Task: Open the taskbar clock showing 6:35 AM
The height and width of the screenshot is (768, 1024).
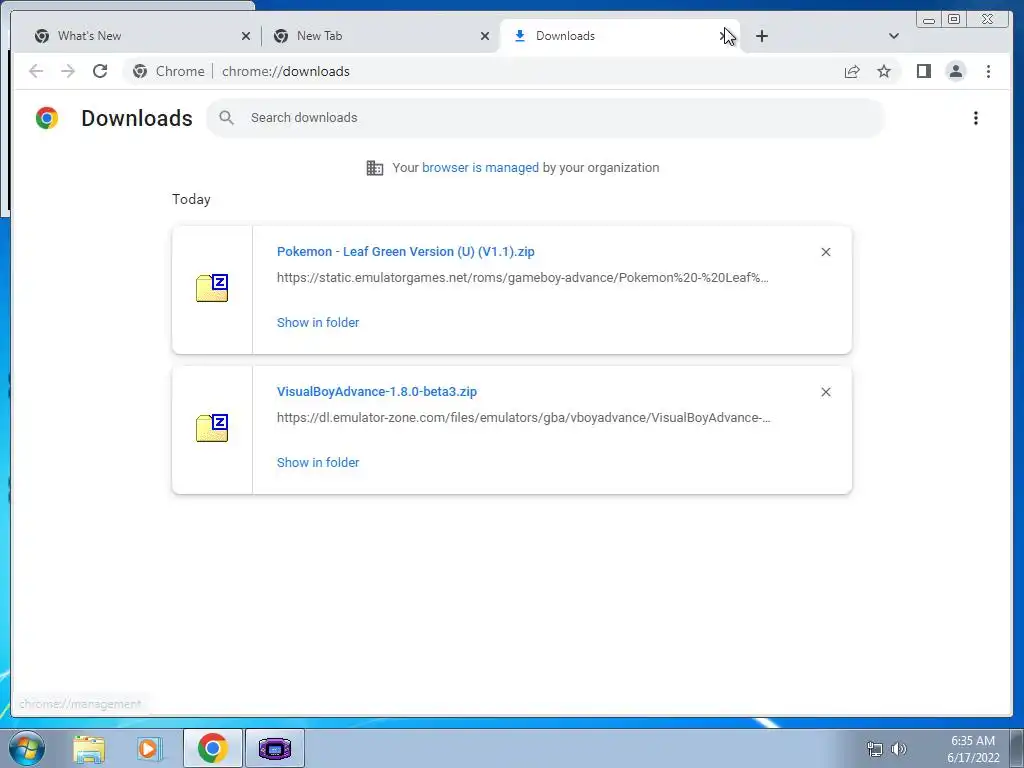Action: point(973,749)
